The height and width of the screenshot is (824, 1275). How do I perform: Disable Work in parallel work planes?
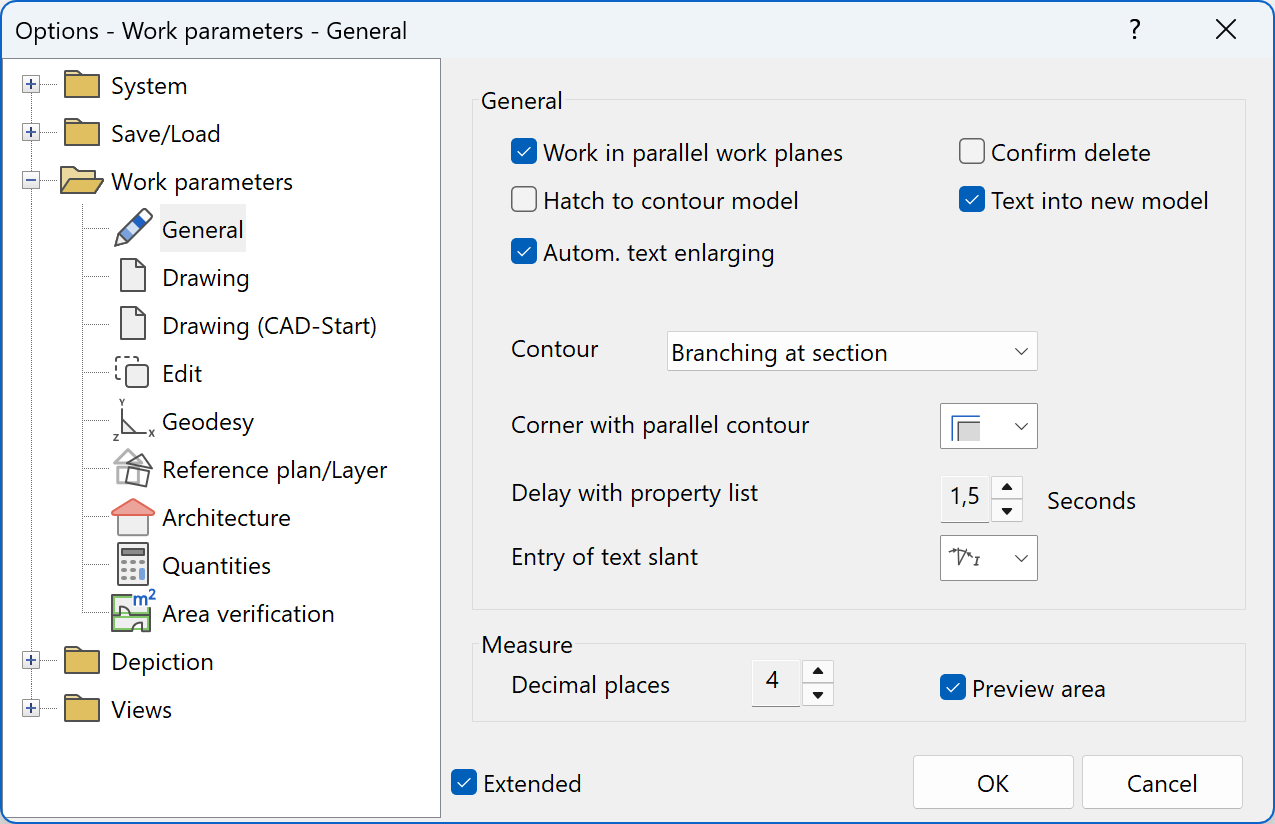tap(523, 151)
